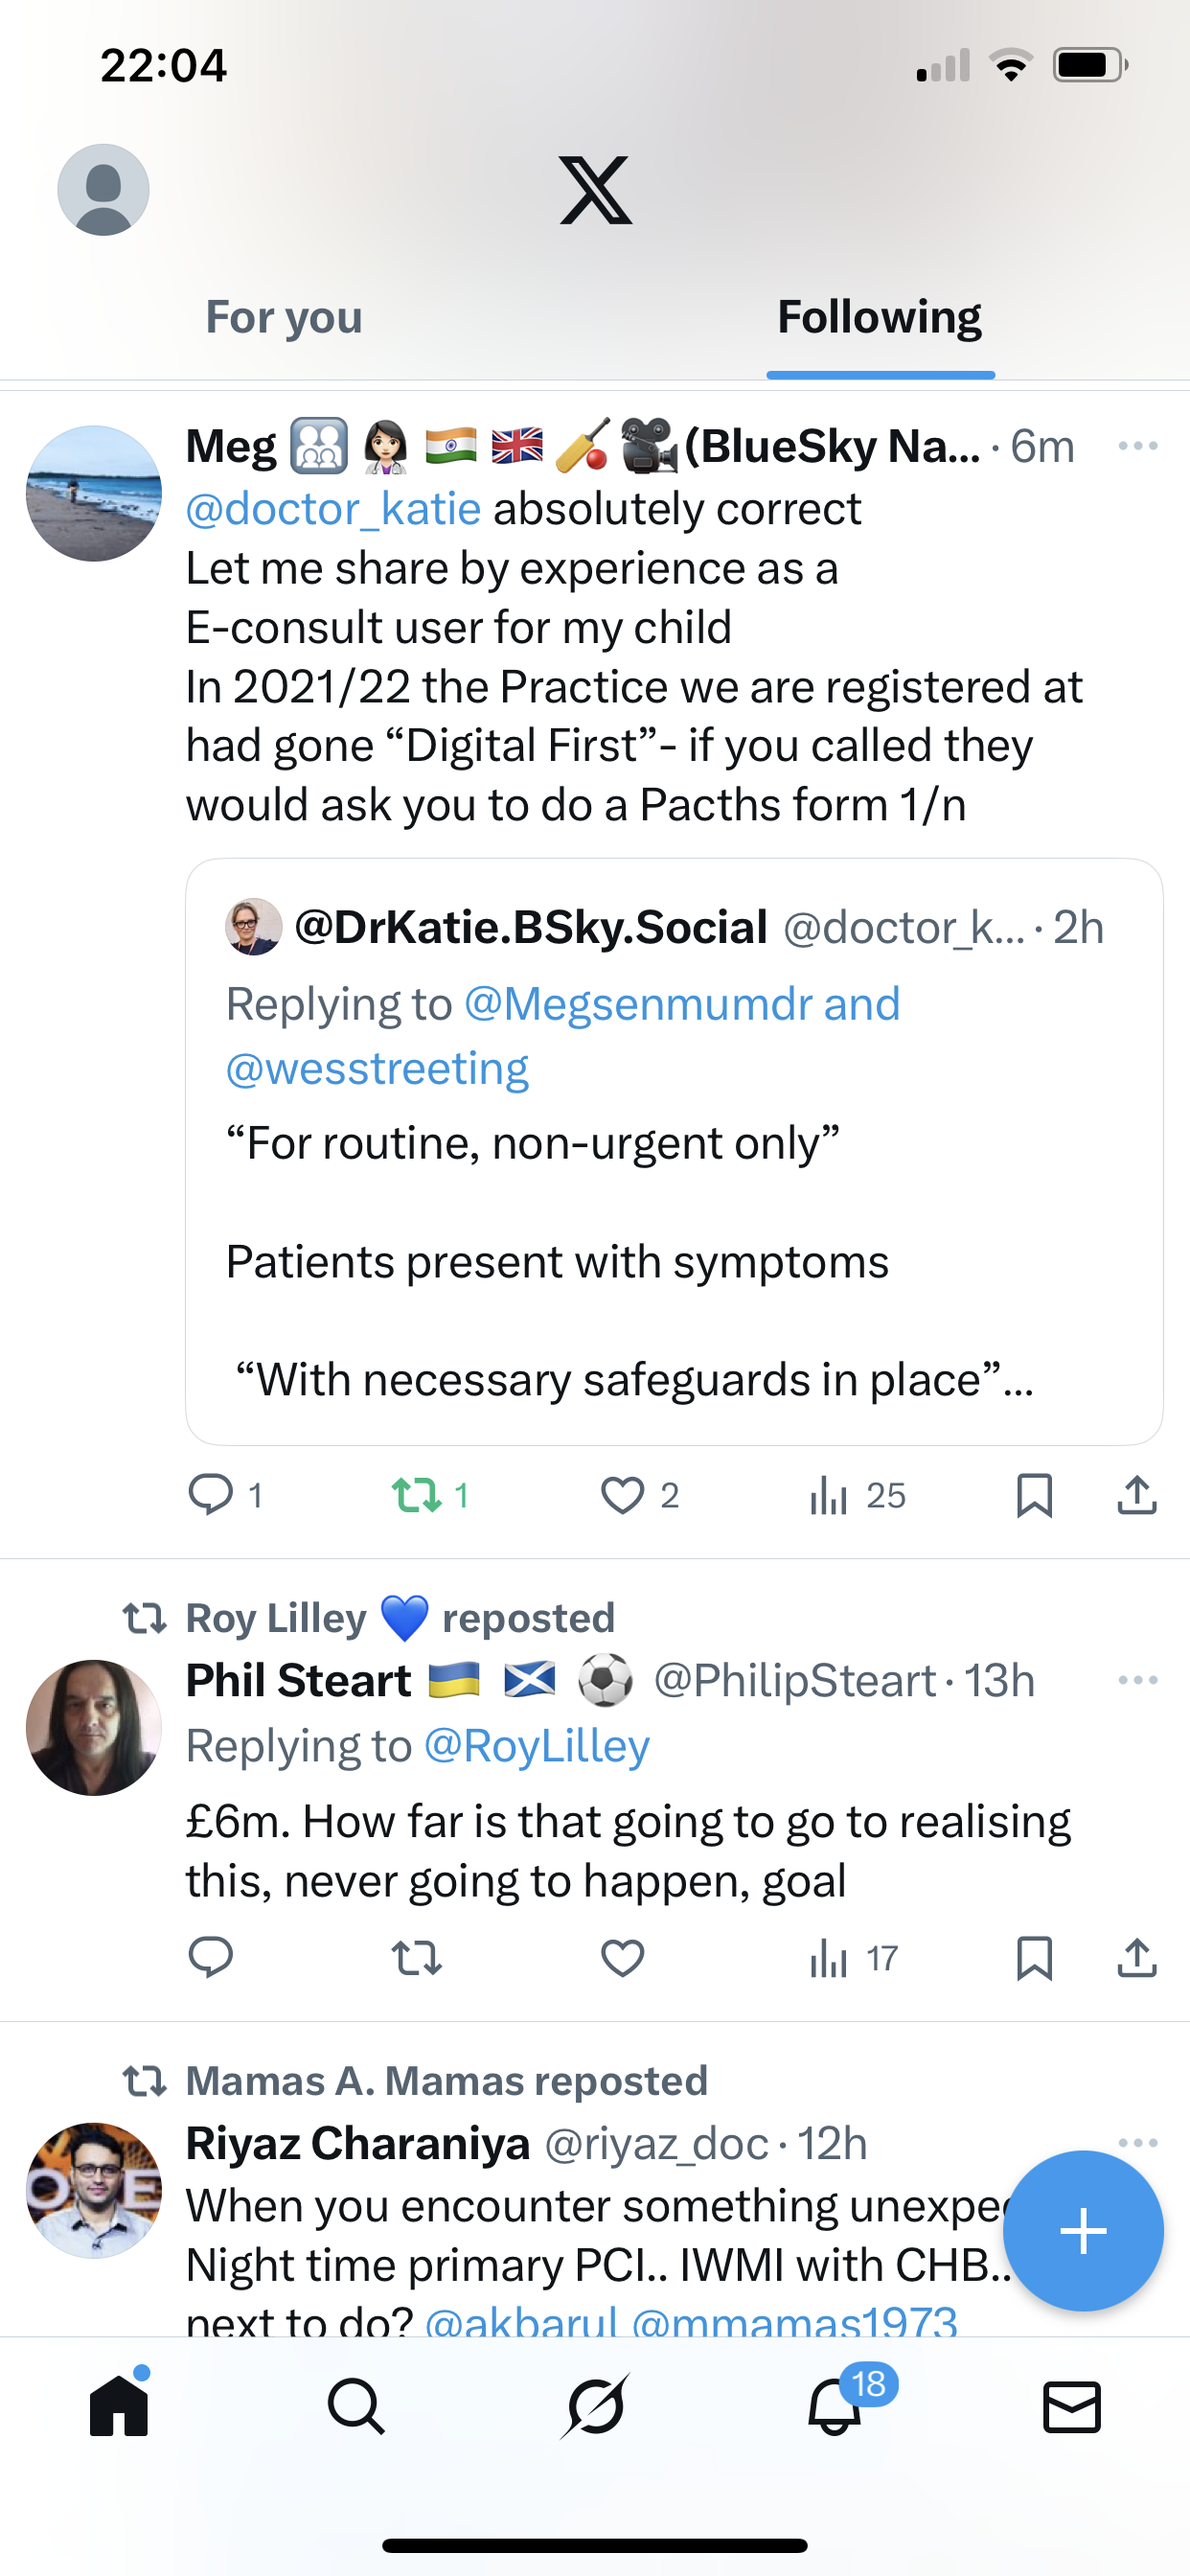
Task: Open more options on Riyaz Charaniya's post
Action: click(1138, 2142)
